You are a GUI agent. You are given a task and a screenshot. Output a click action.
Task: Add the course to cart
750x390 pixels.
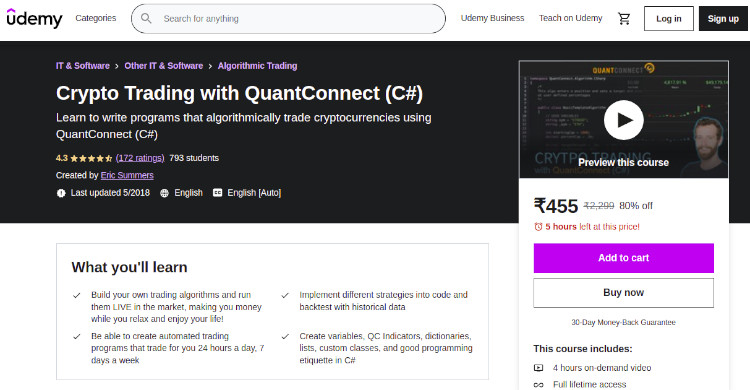point(623,258)
